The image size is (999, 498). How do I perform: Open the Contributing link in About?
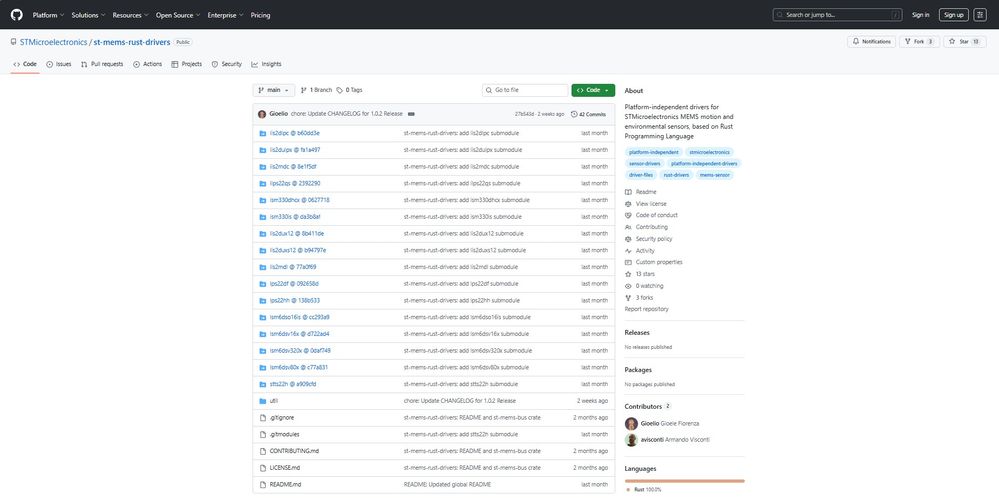(646, 227)
